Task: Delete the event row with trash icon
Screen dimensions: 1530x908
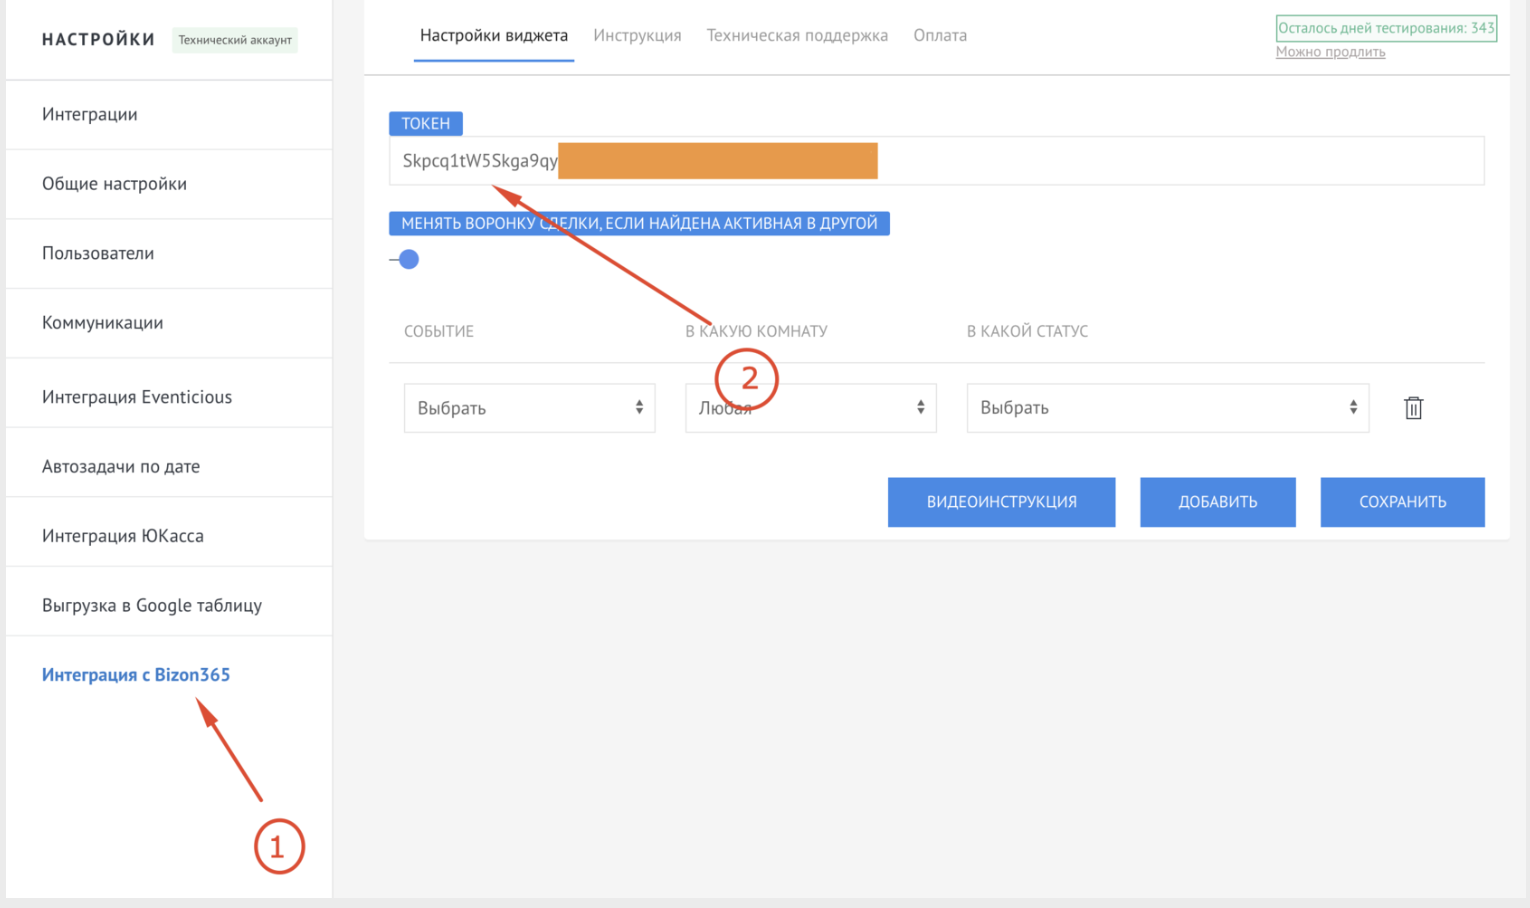Action: click(1413, 408)
